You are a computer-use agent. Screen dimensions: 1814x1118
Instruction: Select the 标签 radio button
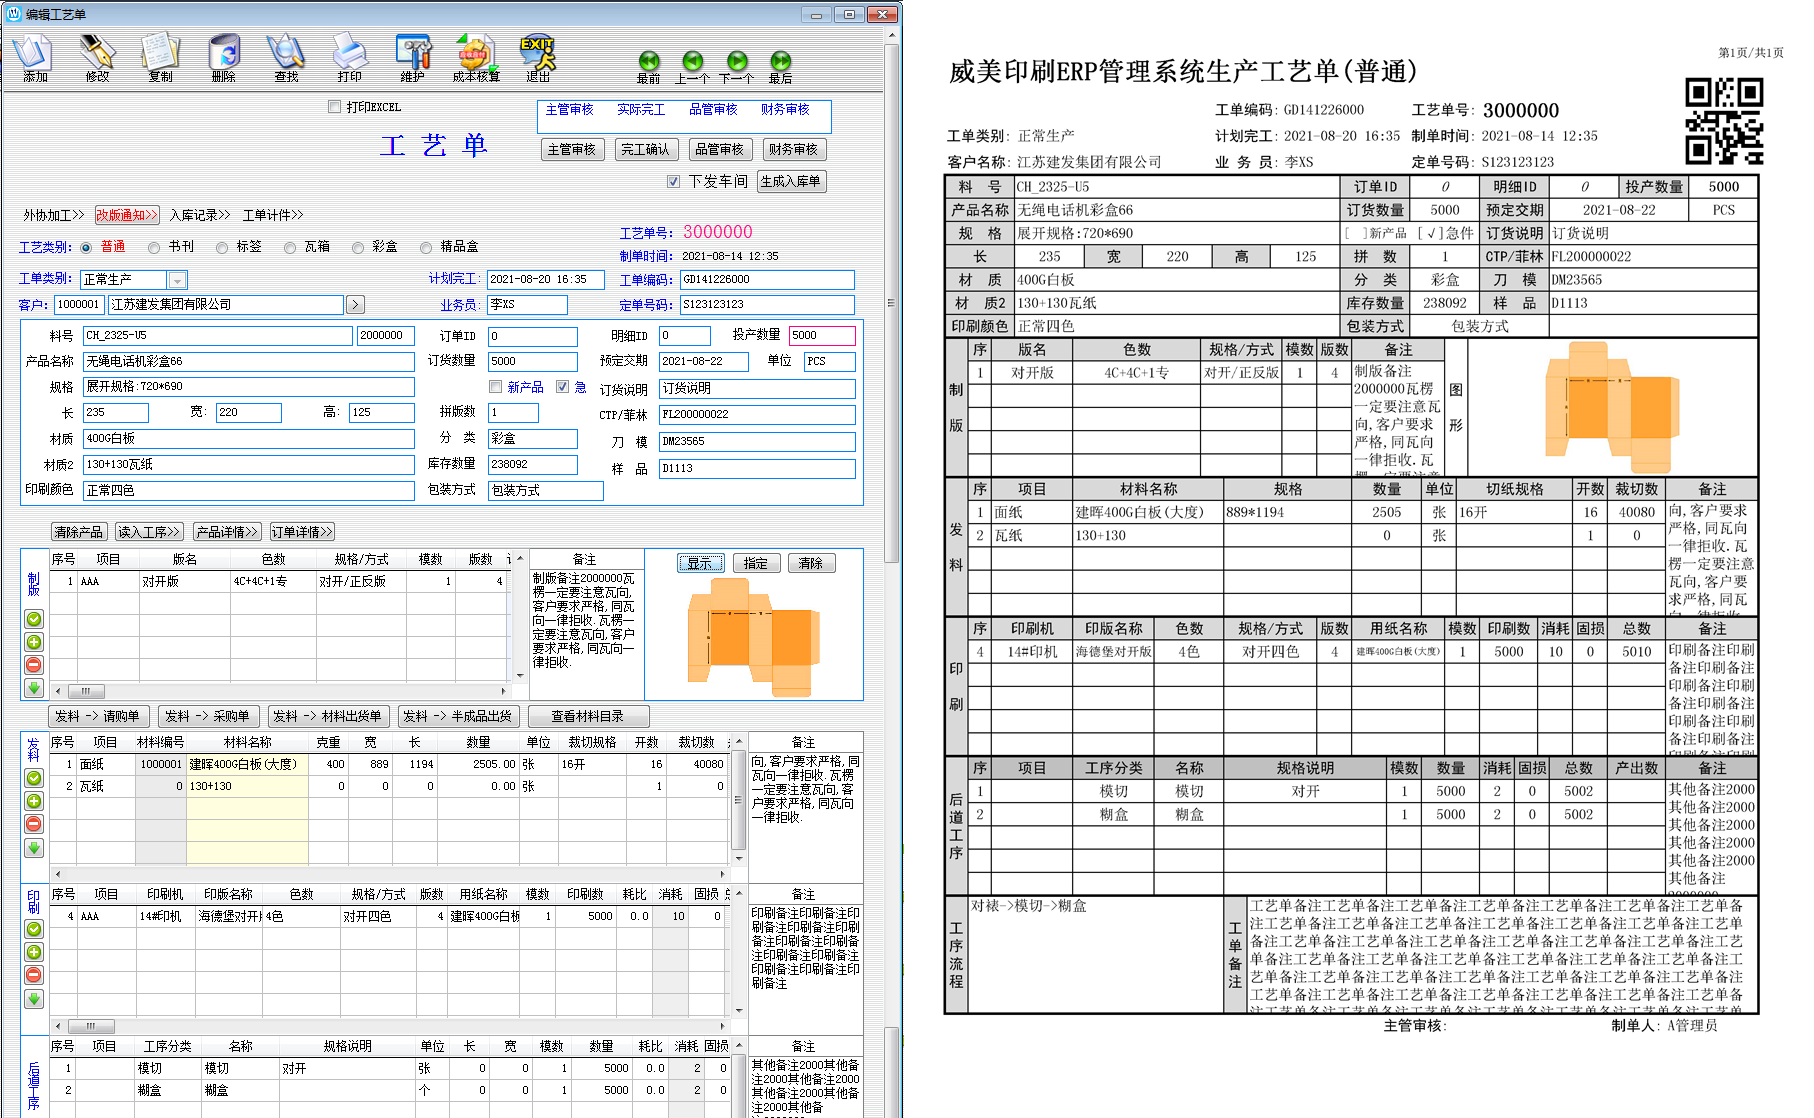[222, 247]
